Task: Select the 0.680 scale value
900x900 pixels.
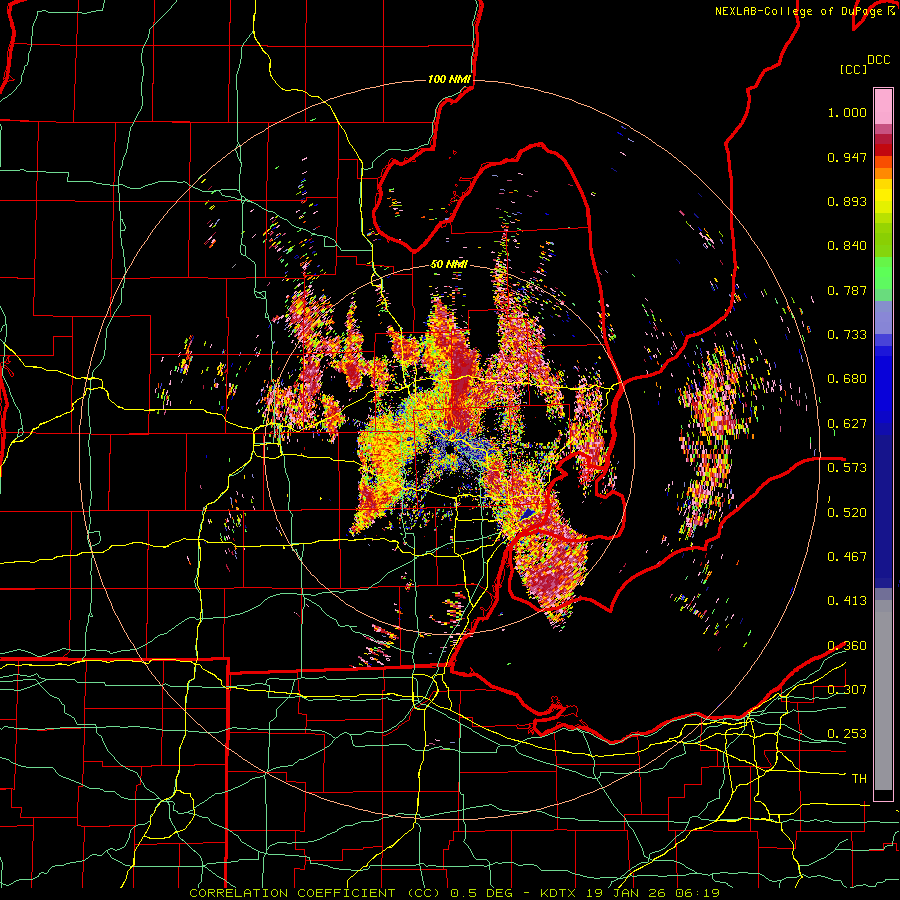Action: tap(847, 379)
